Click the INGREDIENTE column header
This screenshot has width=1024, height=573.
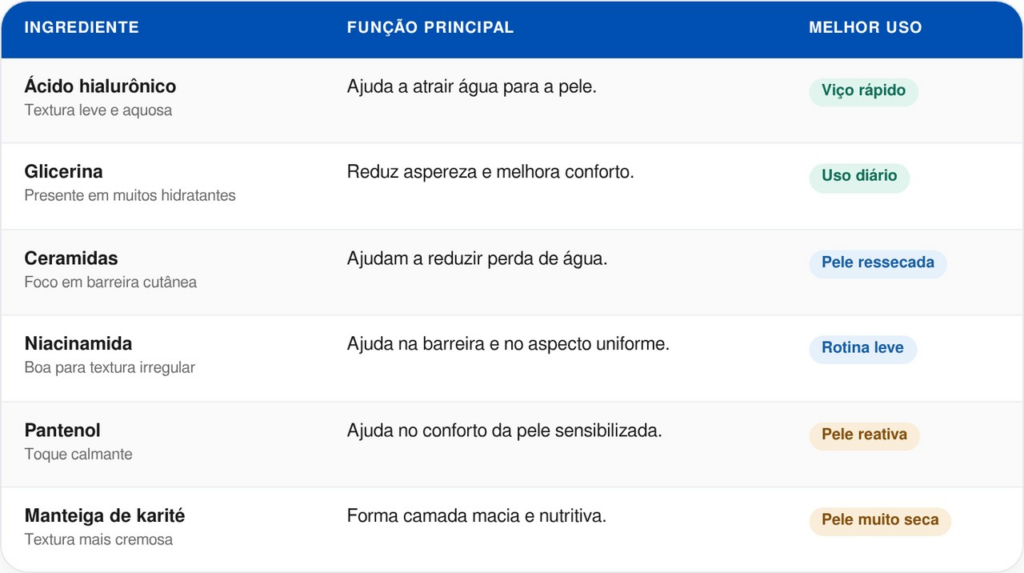[x=82, y=27]
